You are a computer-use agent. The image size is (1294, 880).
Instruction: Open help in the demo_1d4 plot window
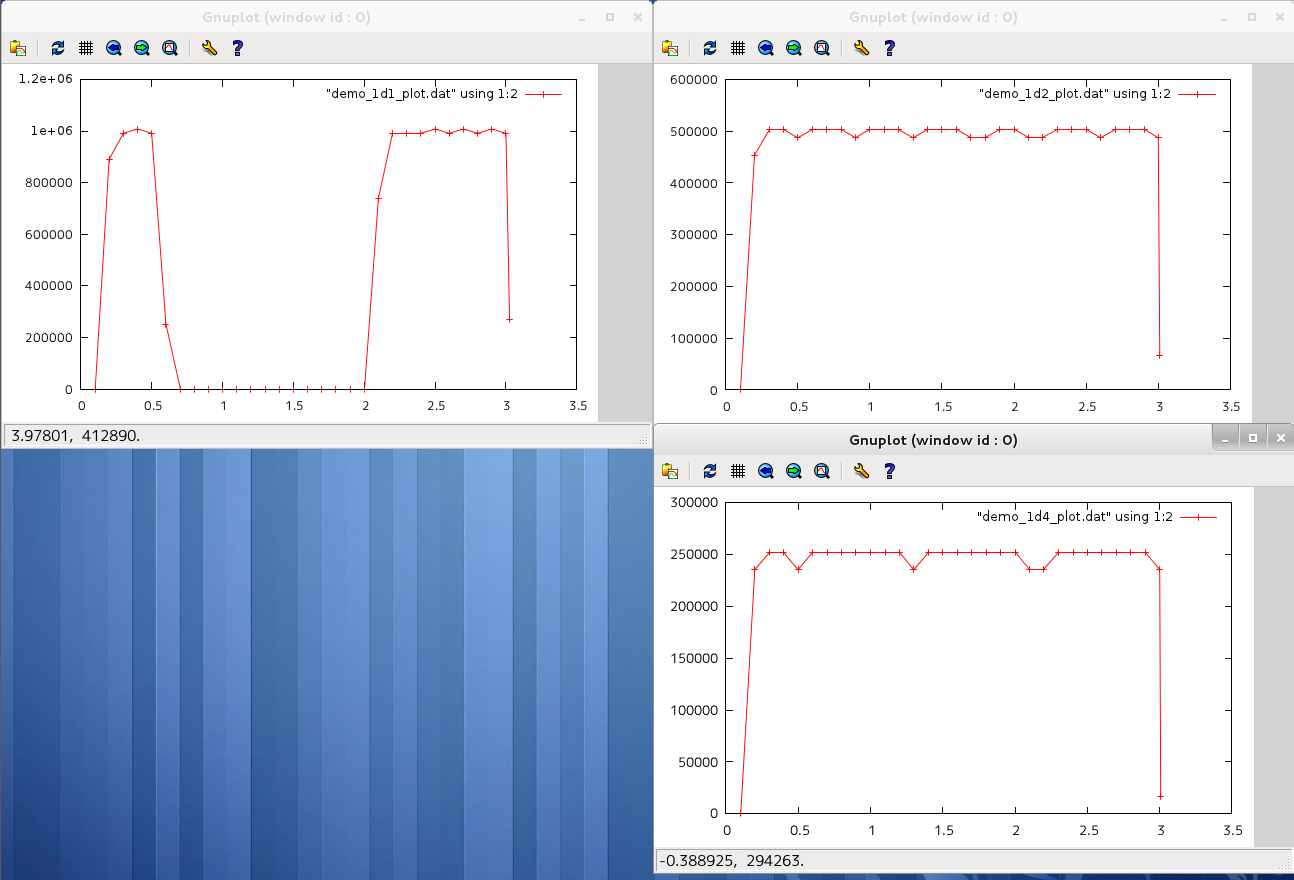[x=889, y=470]
